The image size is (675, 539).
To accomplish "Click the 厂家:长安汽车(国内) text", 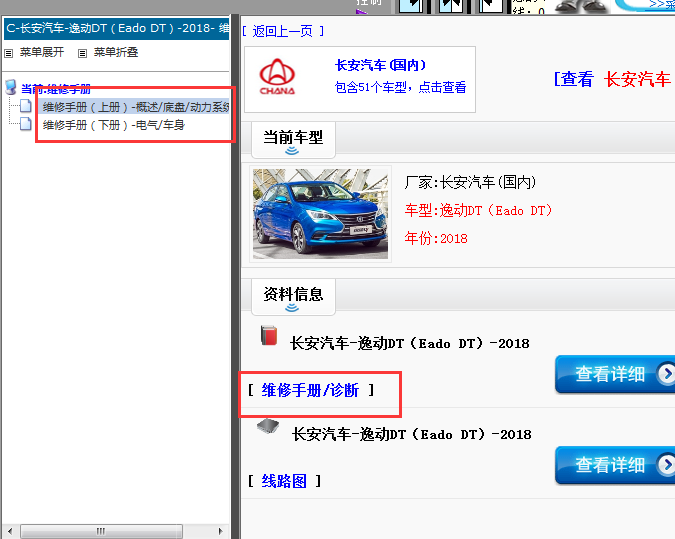I will coord(471,183).
